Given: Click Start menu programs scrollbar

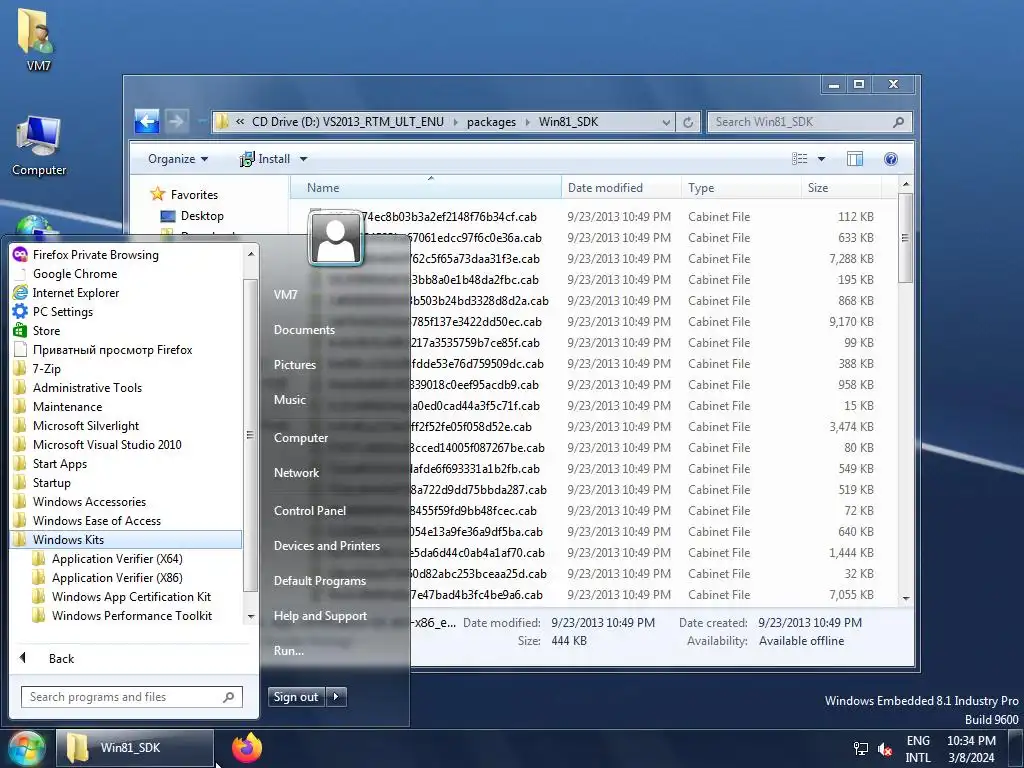Looking at the screenshot, I should 250,435.
